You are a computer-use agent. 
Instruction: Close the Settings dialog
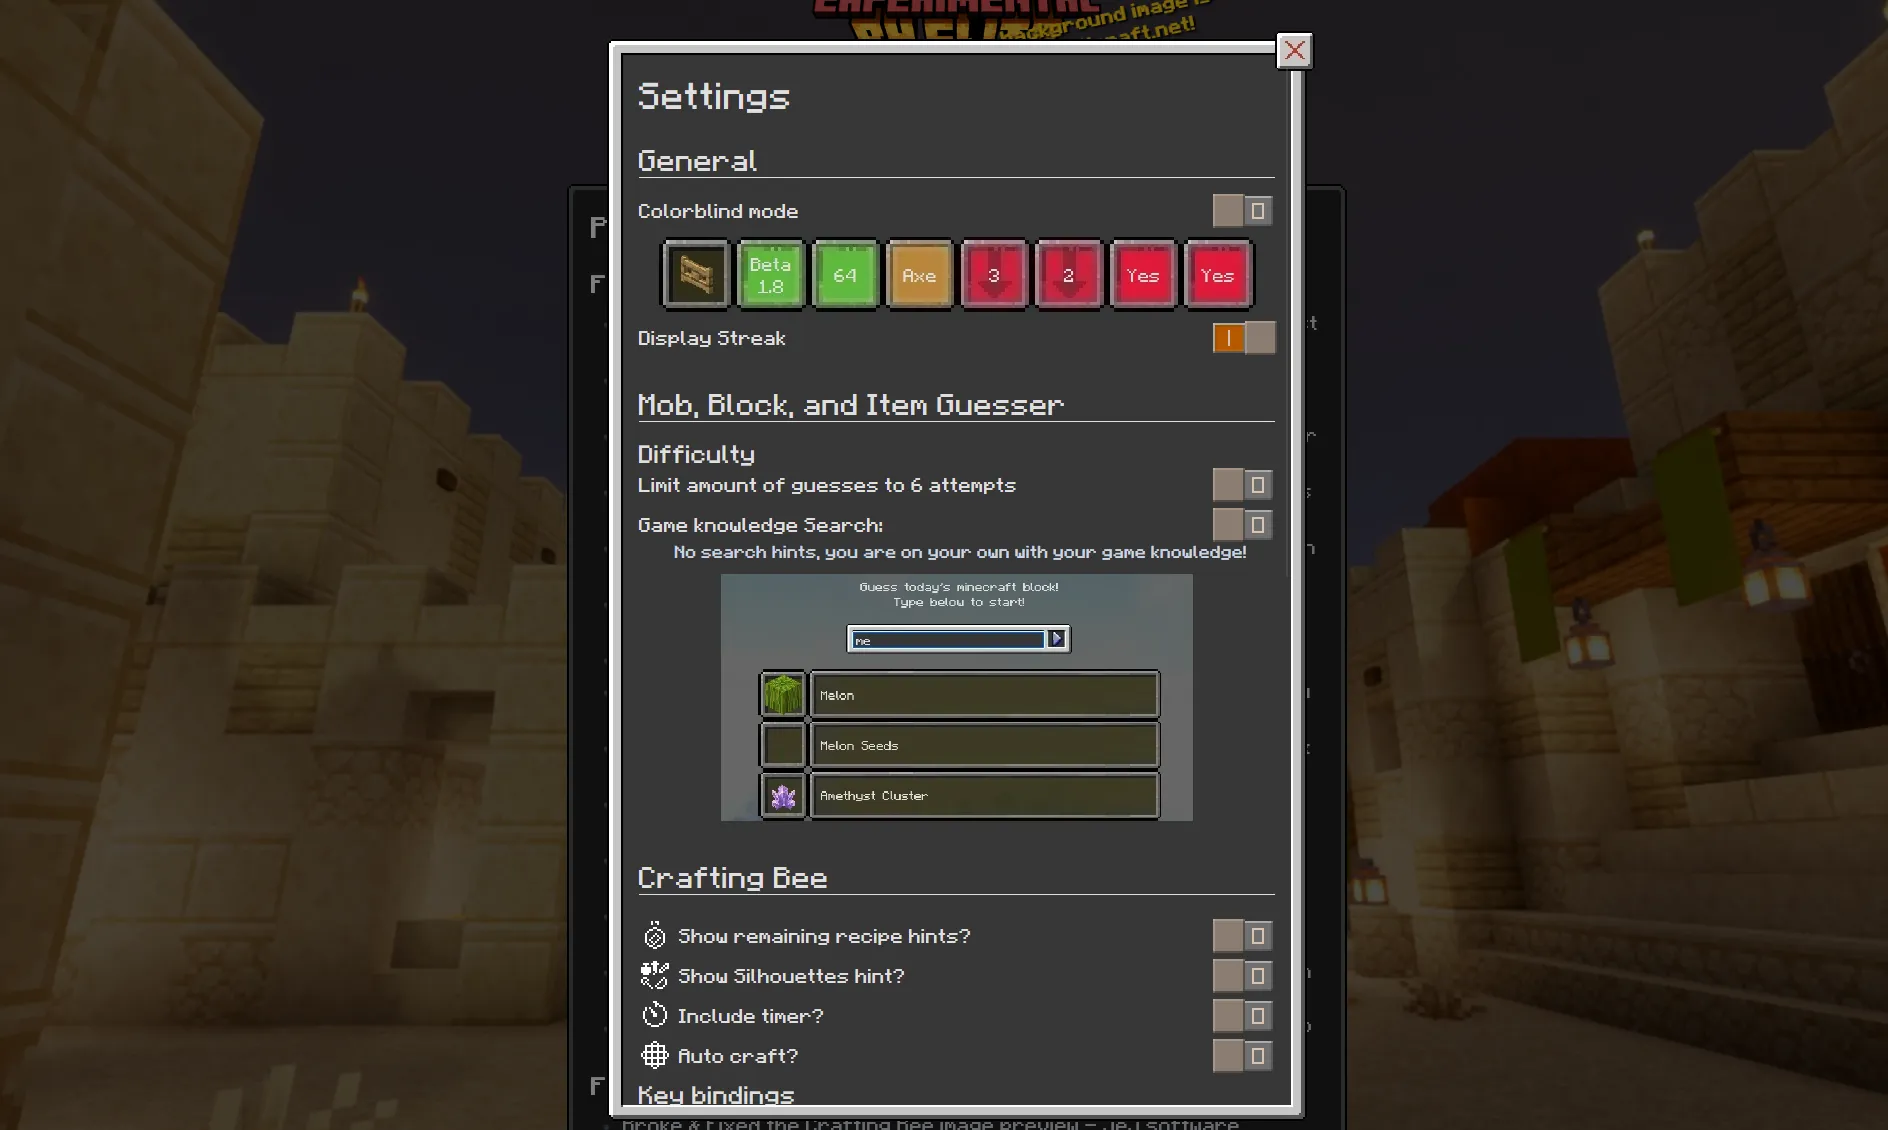click(x=1294, y=51)
